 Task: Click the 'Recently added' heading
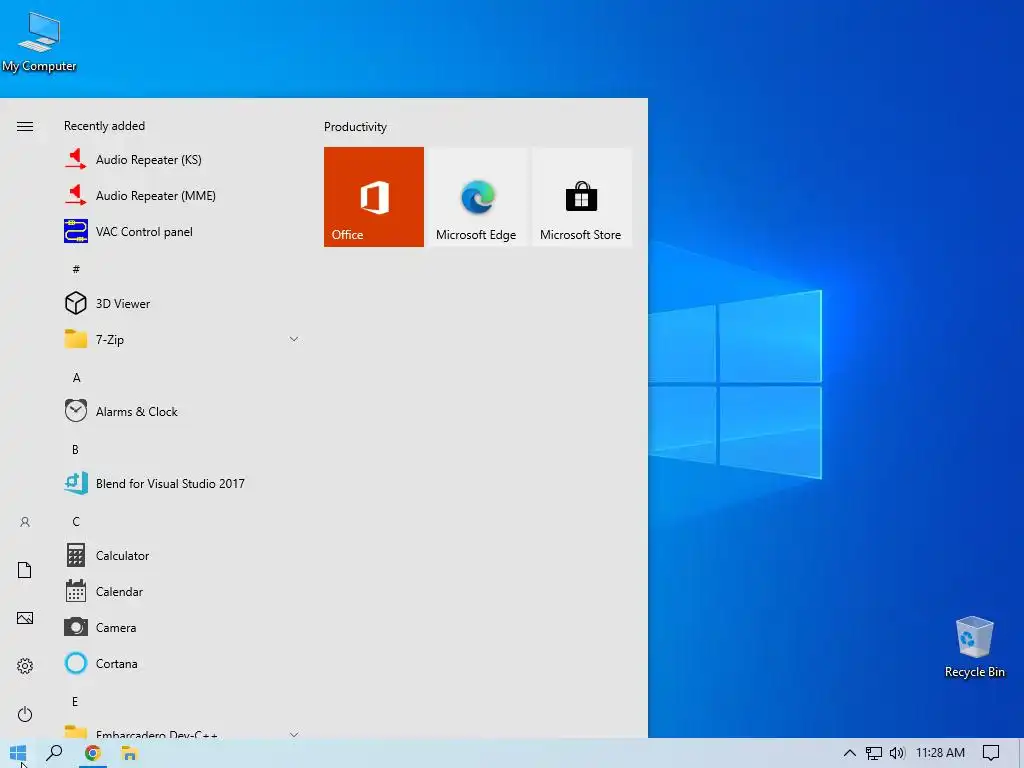[x=104, y=126]
